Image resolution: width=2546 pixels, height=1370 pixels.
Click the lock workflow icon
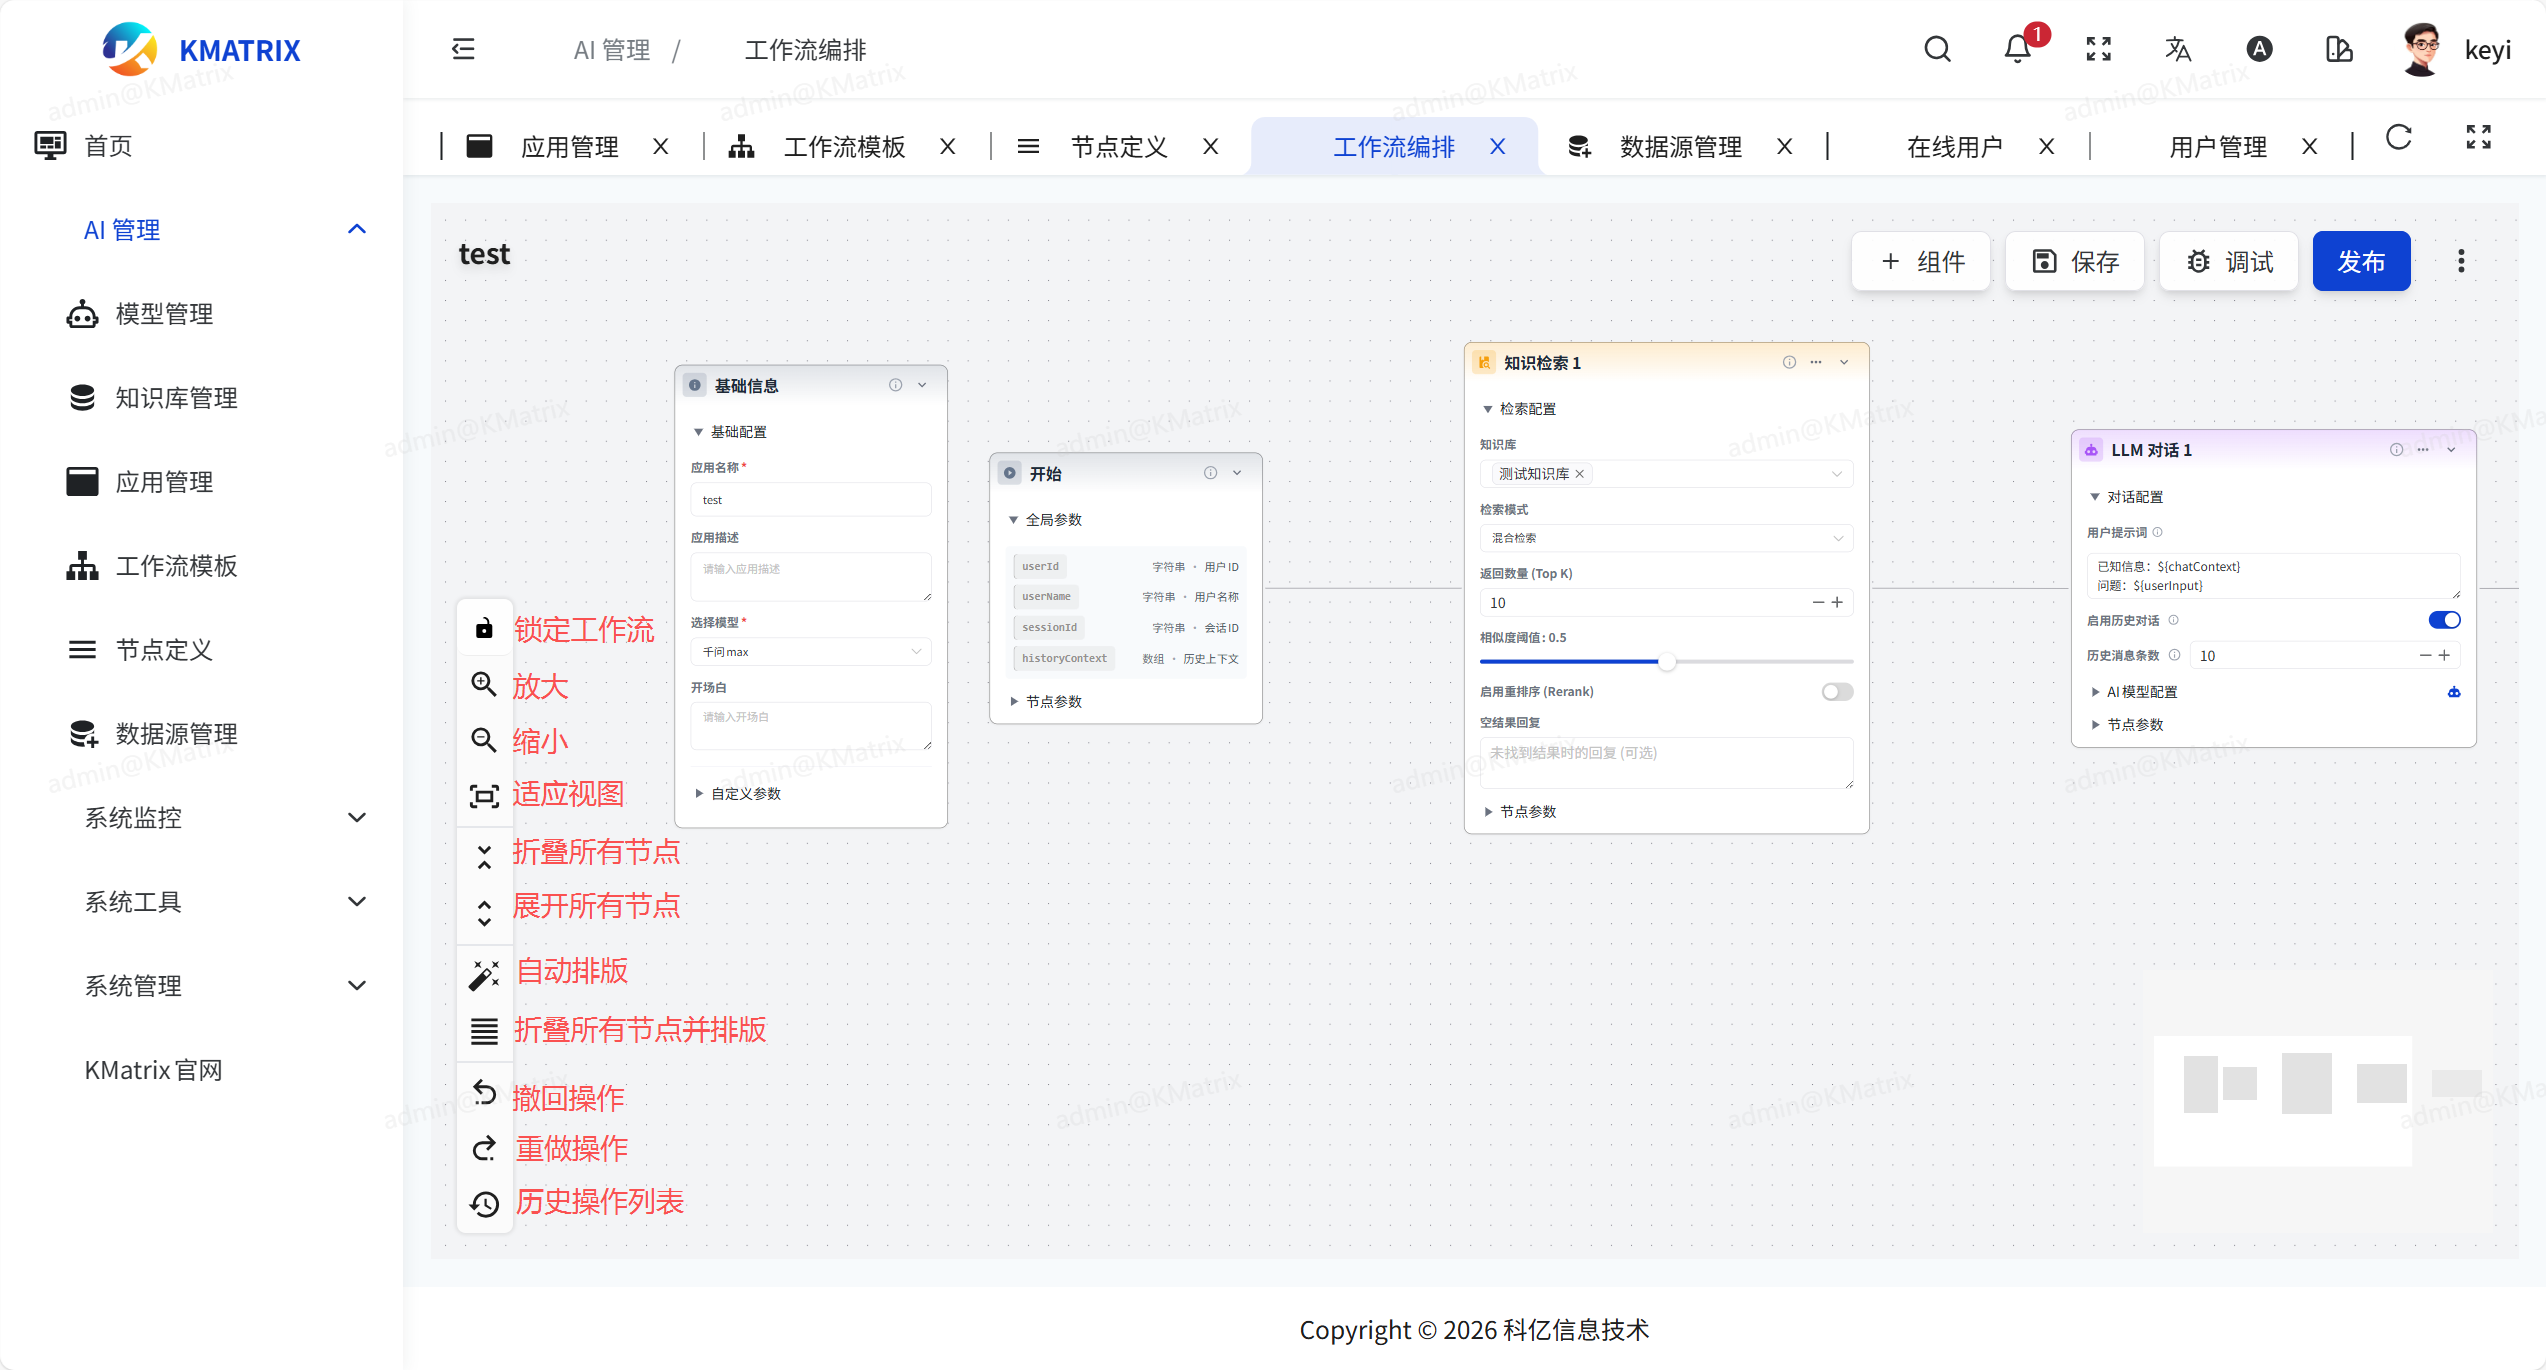484,628
